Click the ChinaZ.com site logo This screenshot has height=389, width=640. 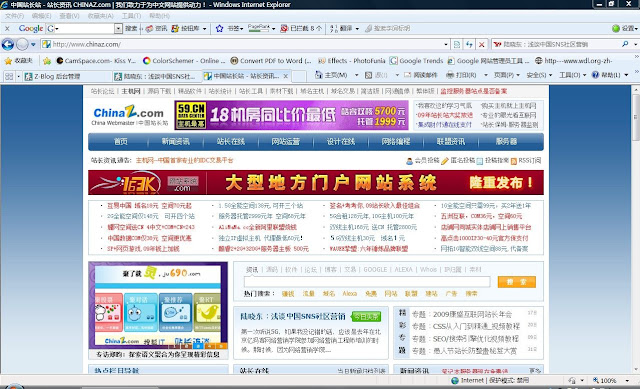[x=129, y=116]
